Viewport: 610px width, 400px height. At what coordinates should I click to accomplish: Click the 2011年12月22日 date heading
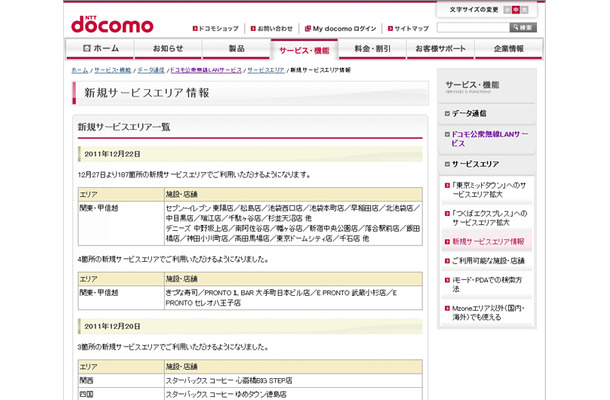click(x=112, y=154)
